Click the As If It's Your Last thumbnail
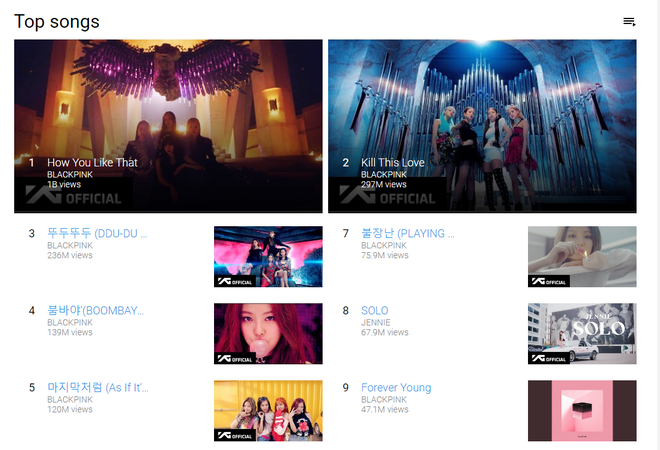Screen dimensions: 660x450 [268, 411]
